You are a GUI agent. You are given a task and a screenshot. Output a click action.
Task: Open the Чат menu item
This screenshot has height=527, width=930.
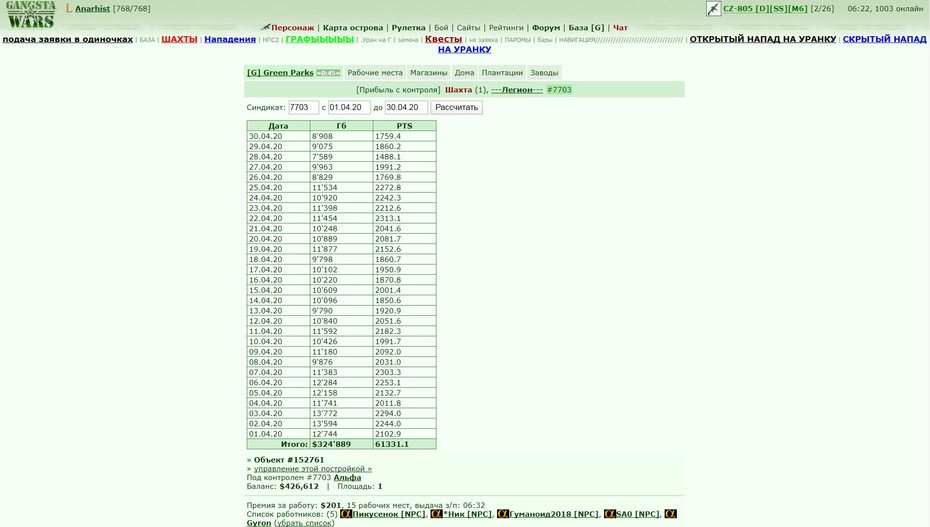[620, 28]
